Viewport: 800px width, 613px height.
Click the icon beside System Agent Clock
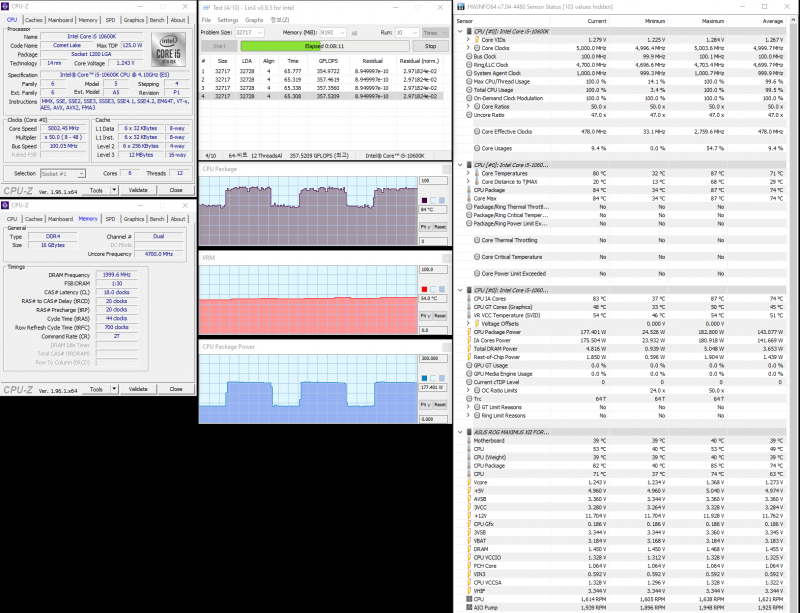point(469,73)
